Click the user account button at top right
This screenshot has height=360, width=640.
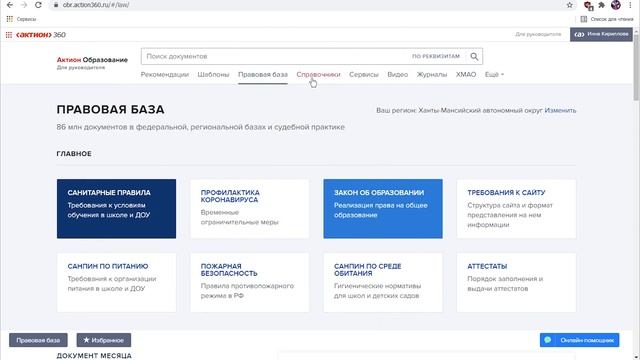[601, 34]
